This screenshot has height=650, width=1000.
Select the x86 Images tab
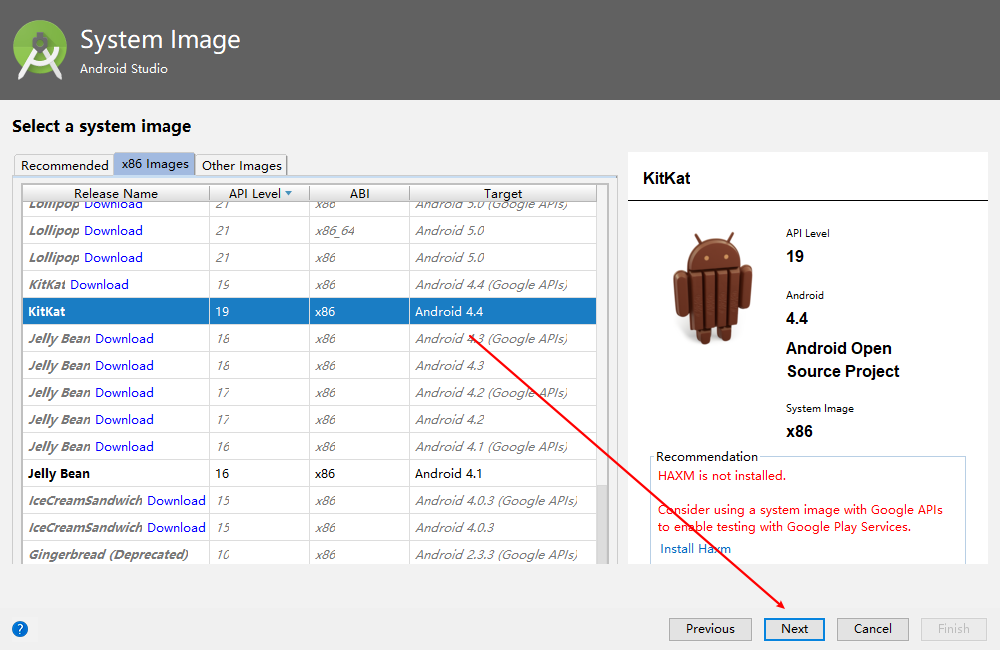[x=155, y=164]
